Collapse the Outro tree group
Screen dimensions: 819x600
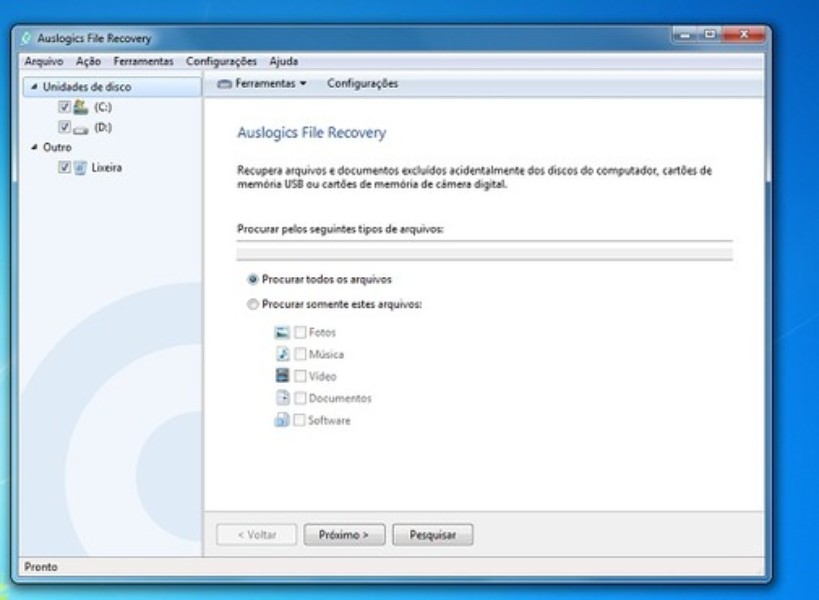coord(34,147)
